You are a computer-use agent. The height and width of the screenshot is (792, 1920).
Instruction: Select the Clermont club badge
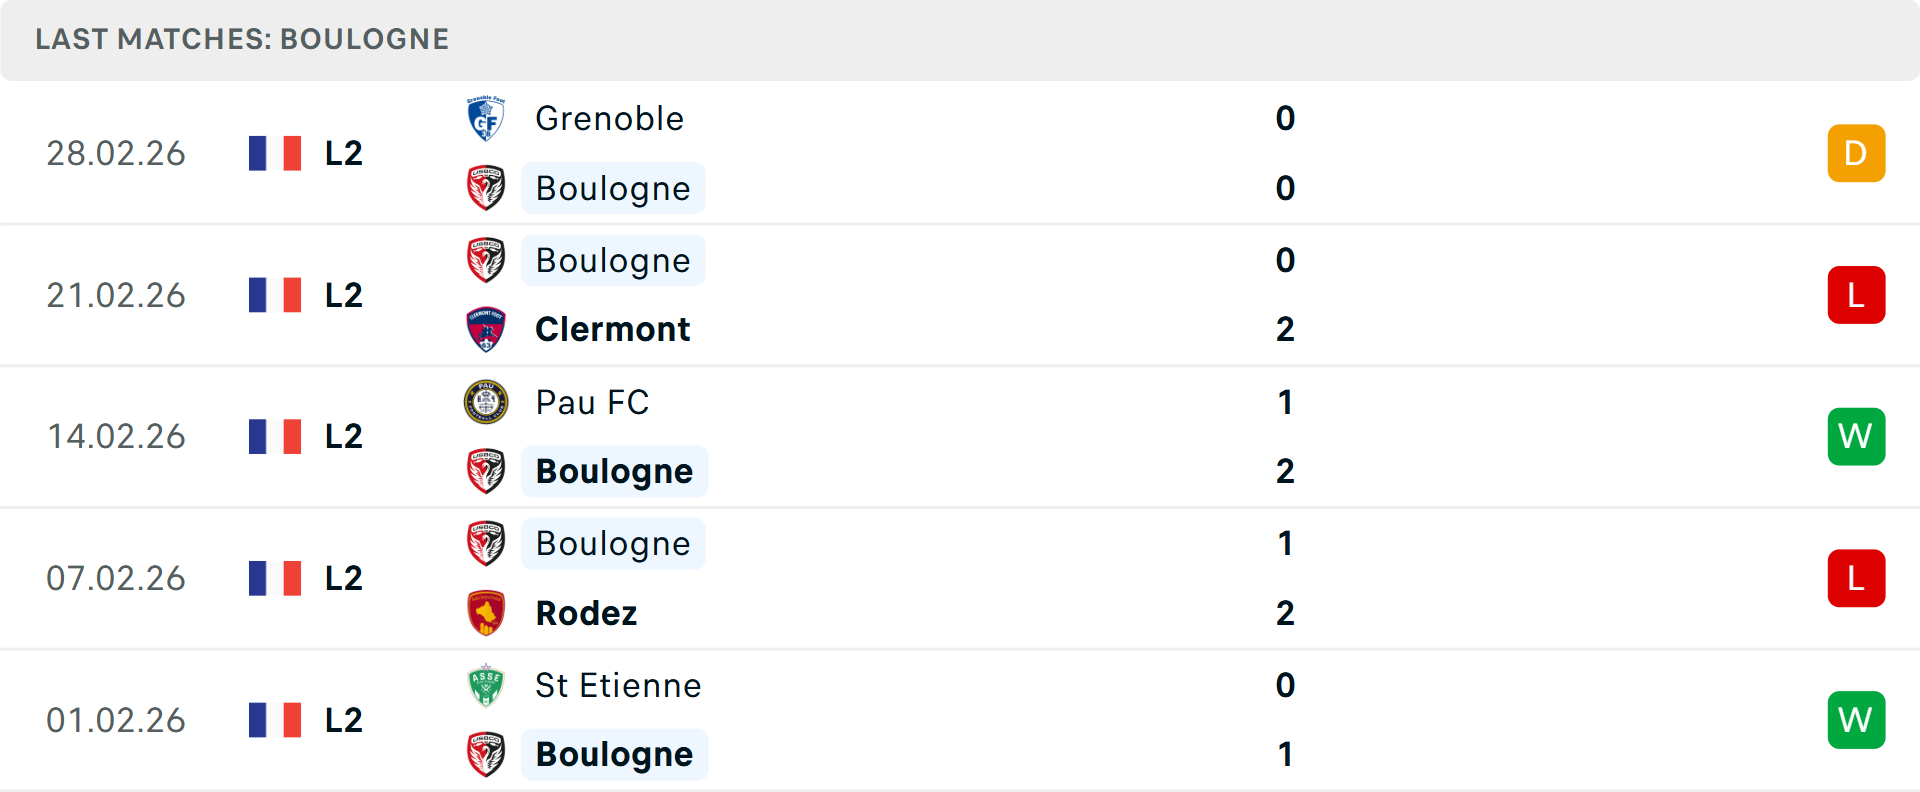tap(487, 329)
